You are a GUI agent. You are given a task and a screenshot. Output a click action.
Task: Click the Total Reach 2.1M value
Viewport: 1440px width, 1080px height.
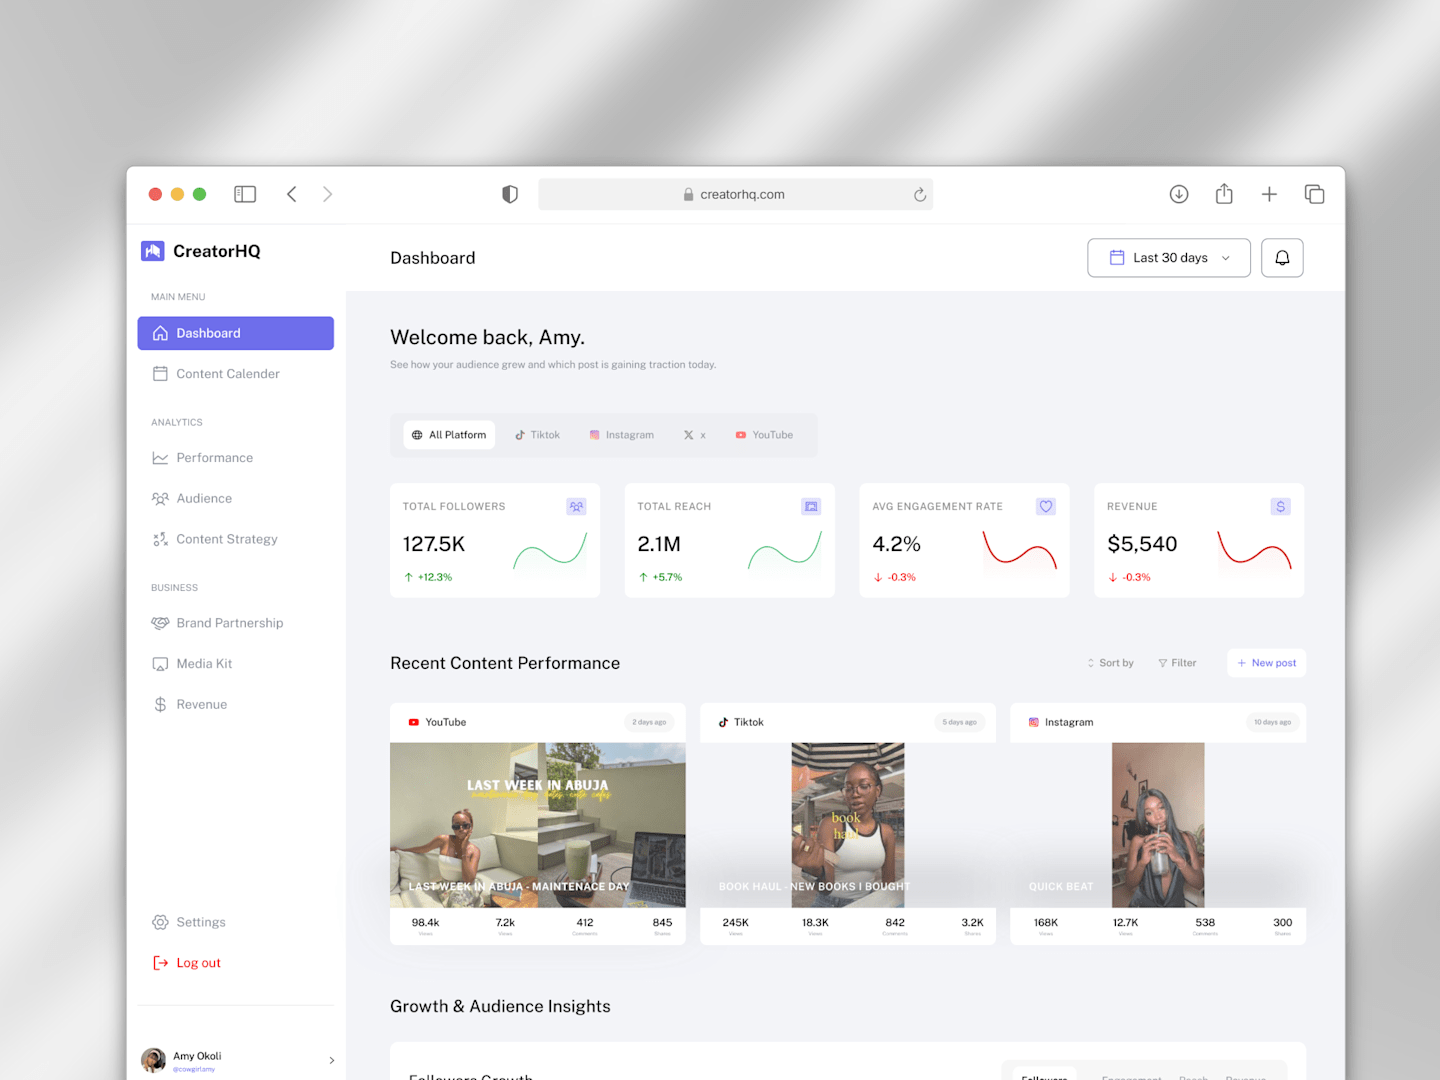tap(659, 544)
